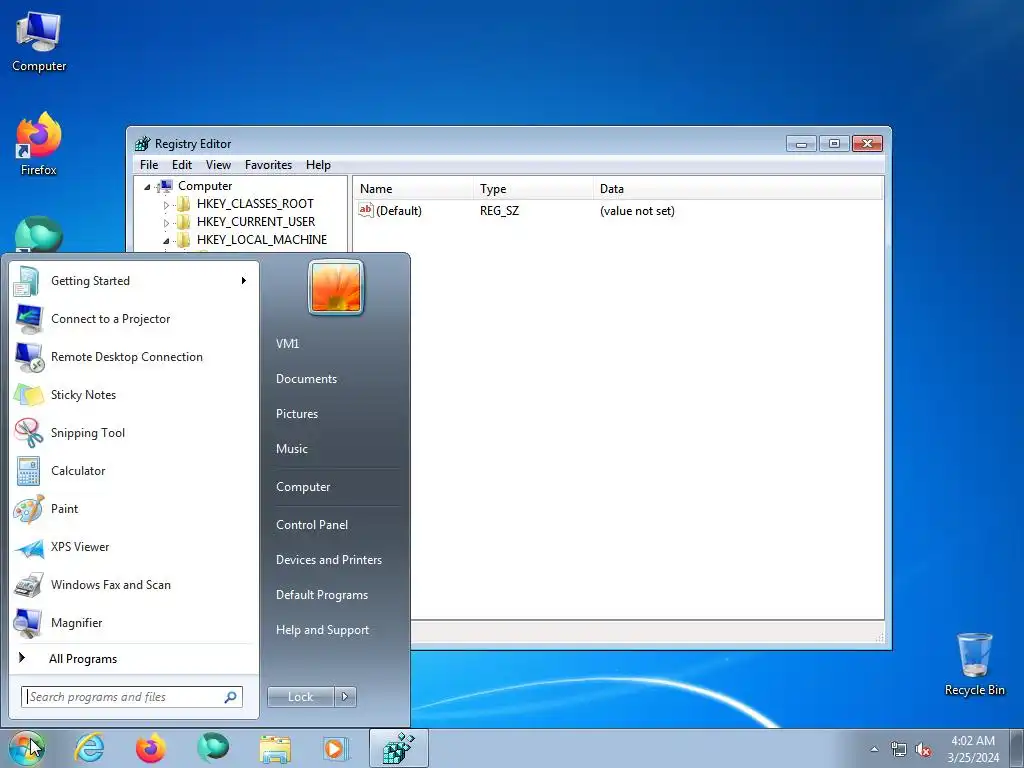Image resolution: width=1024 pixels, height=768 pixels.
Task: Click the taskbar clock showing 4:02 AM
Action: (973, 749)
